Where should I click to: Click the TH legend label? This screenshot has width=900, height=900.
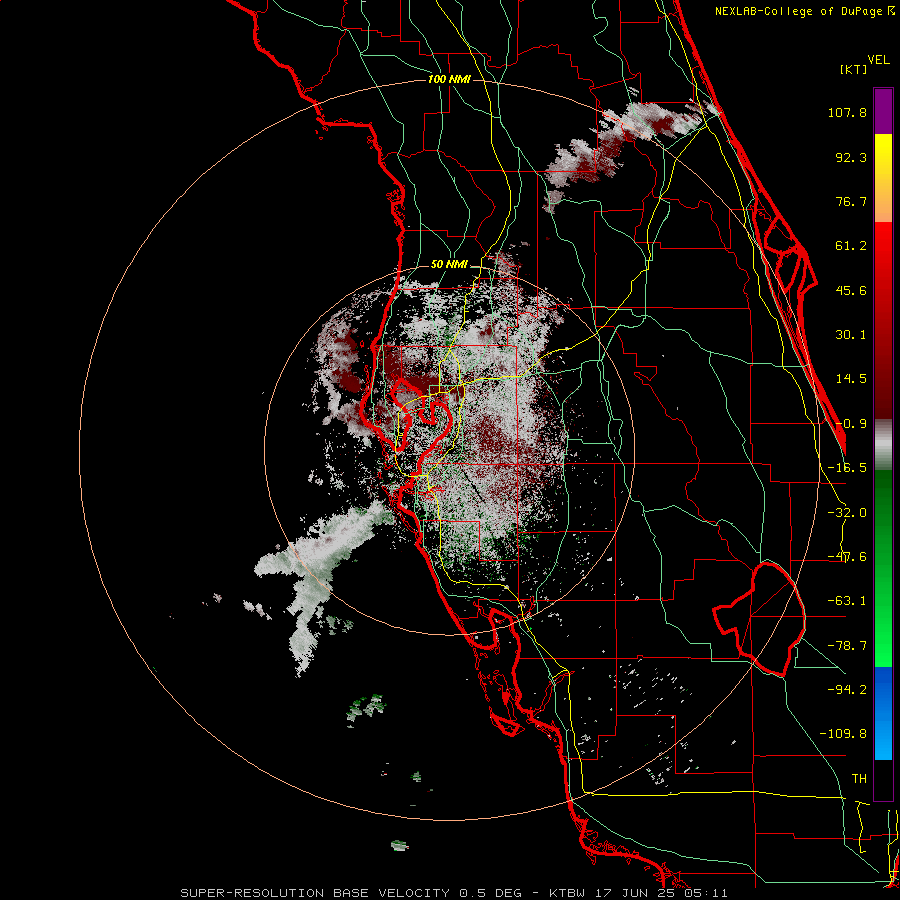tap(859, 779)
